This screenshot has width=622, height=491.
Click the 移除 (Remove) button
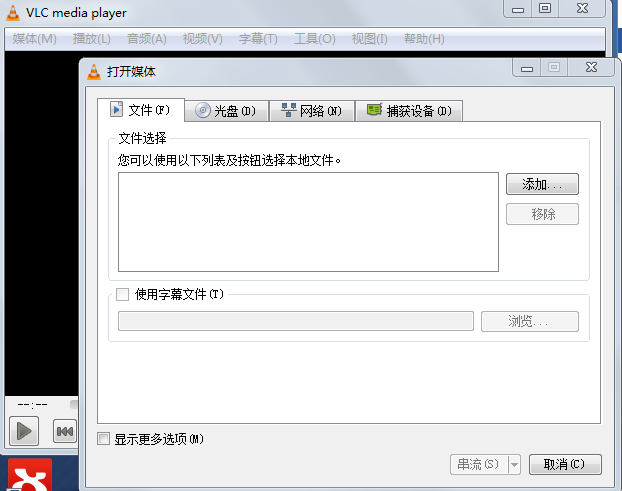542,214
